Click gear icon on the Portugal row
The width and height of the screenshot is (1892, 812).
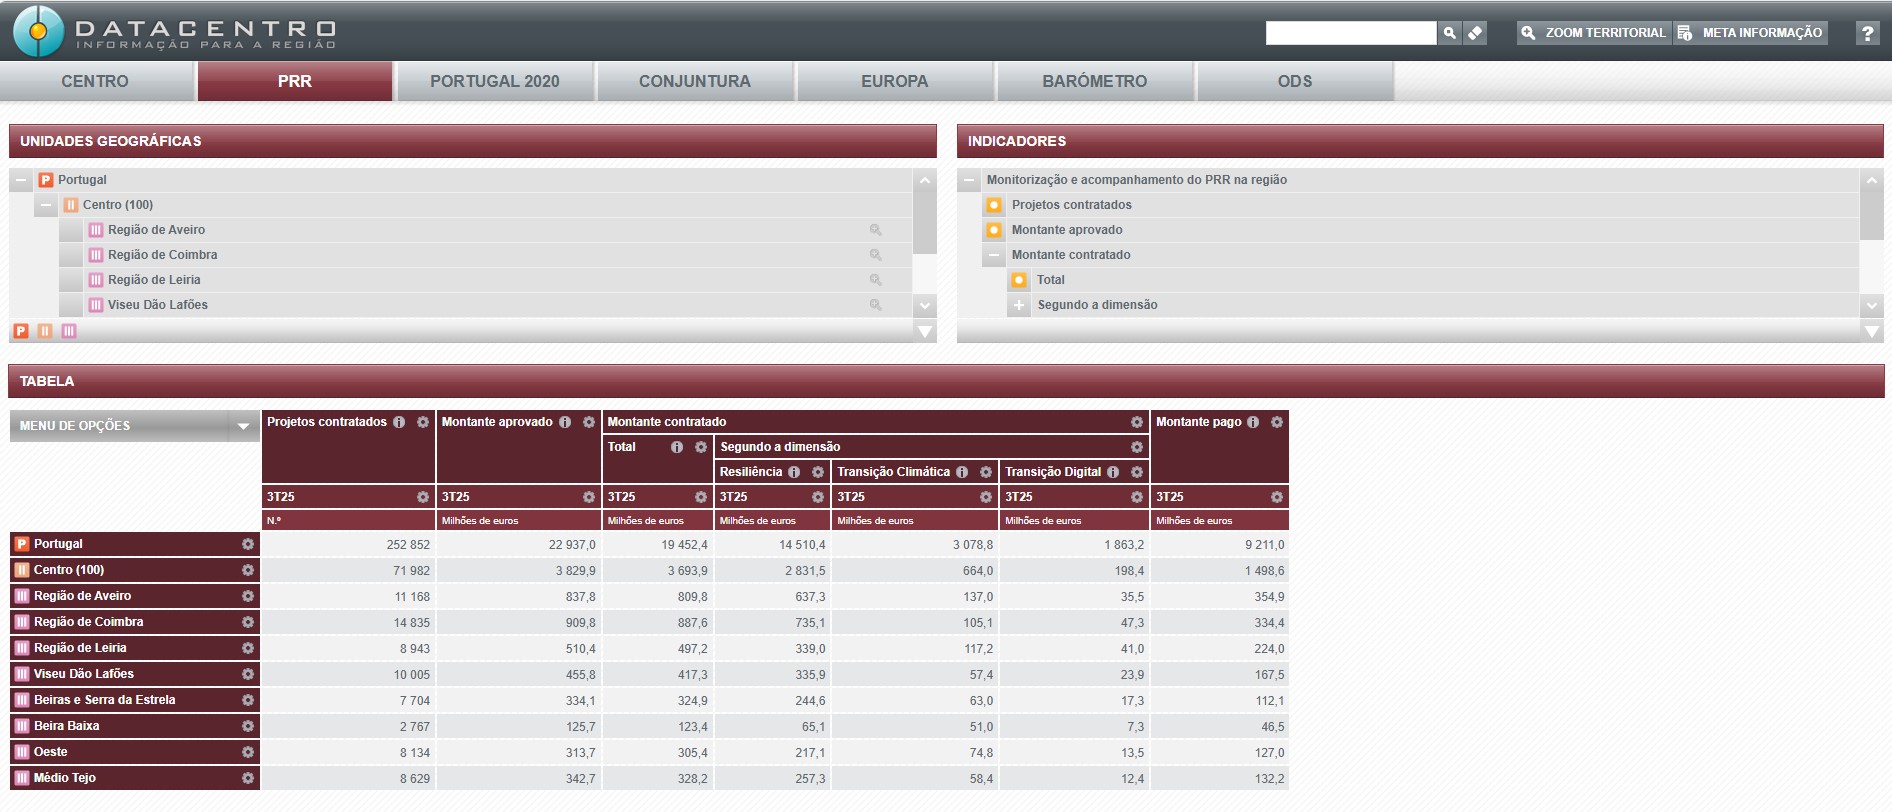(x=247, y=544)
